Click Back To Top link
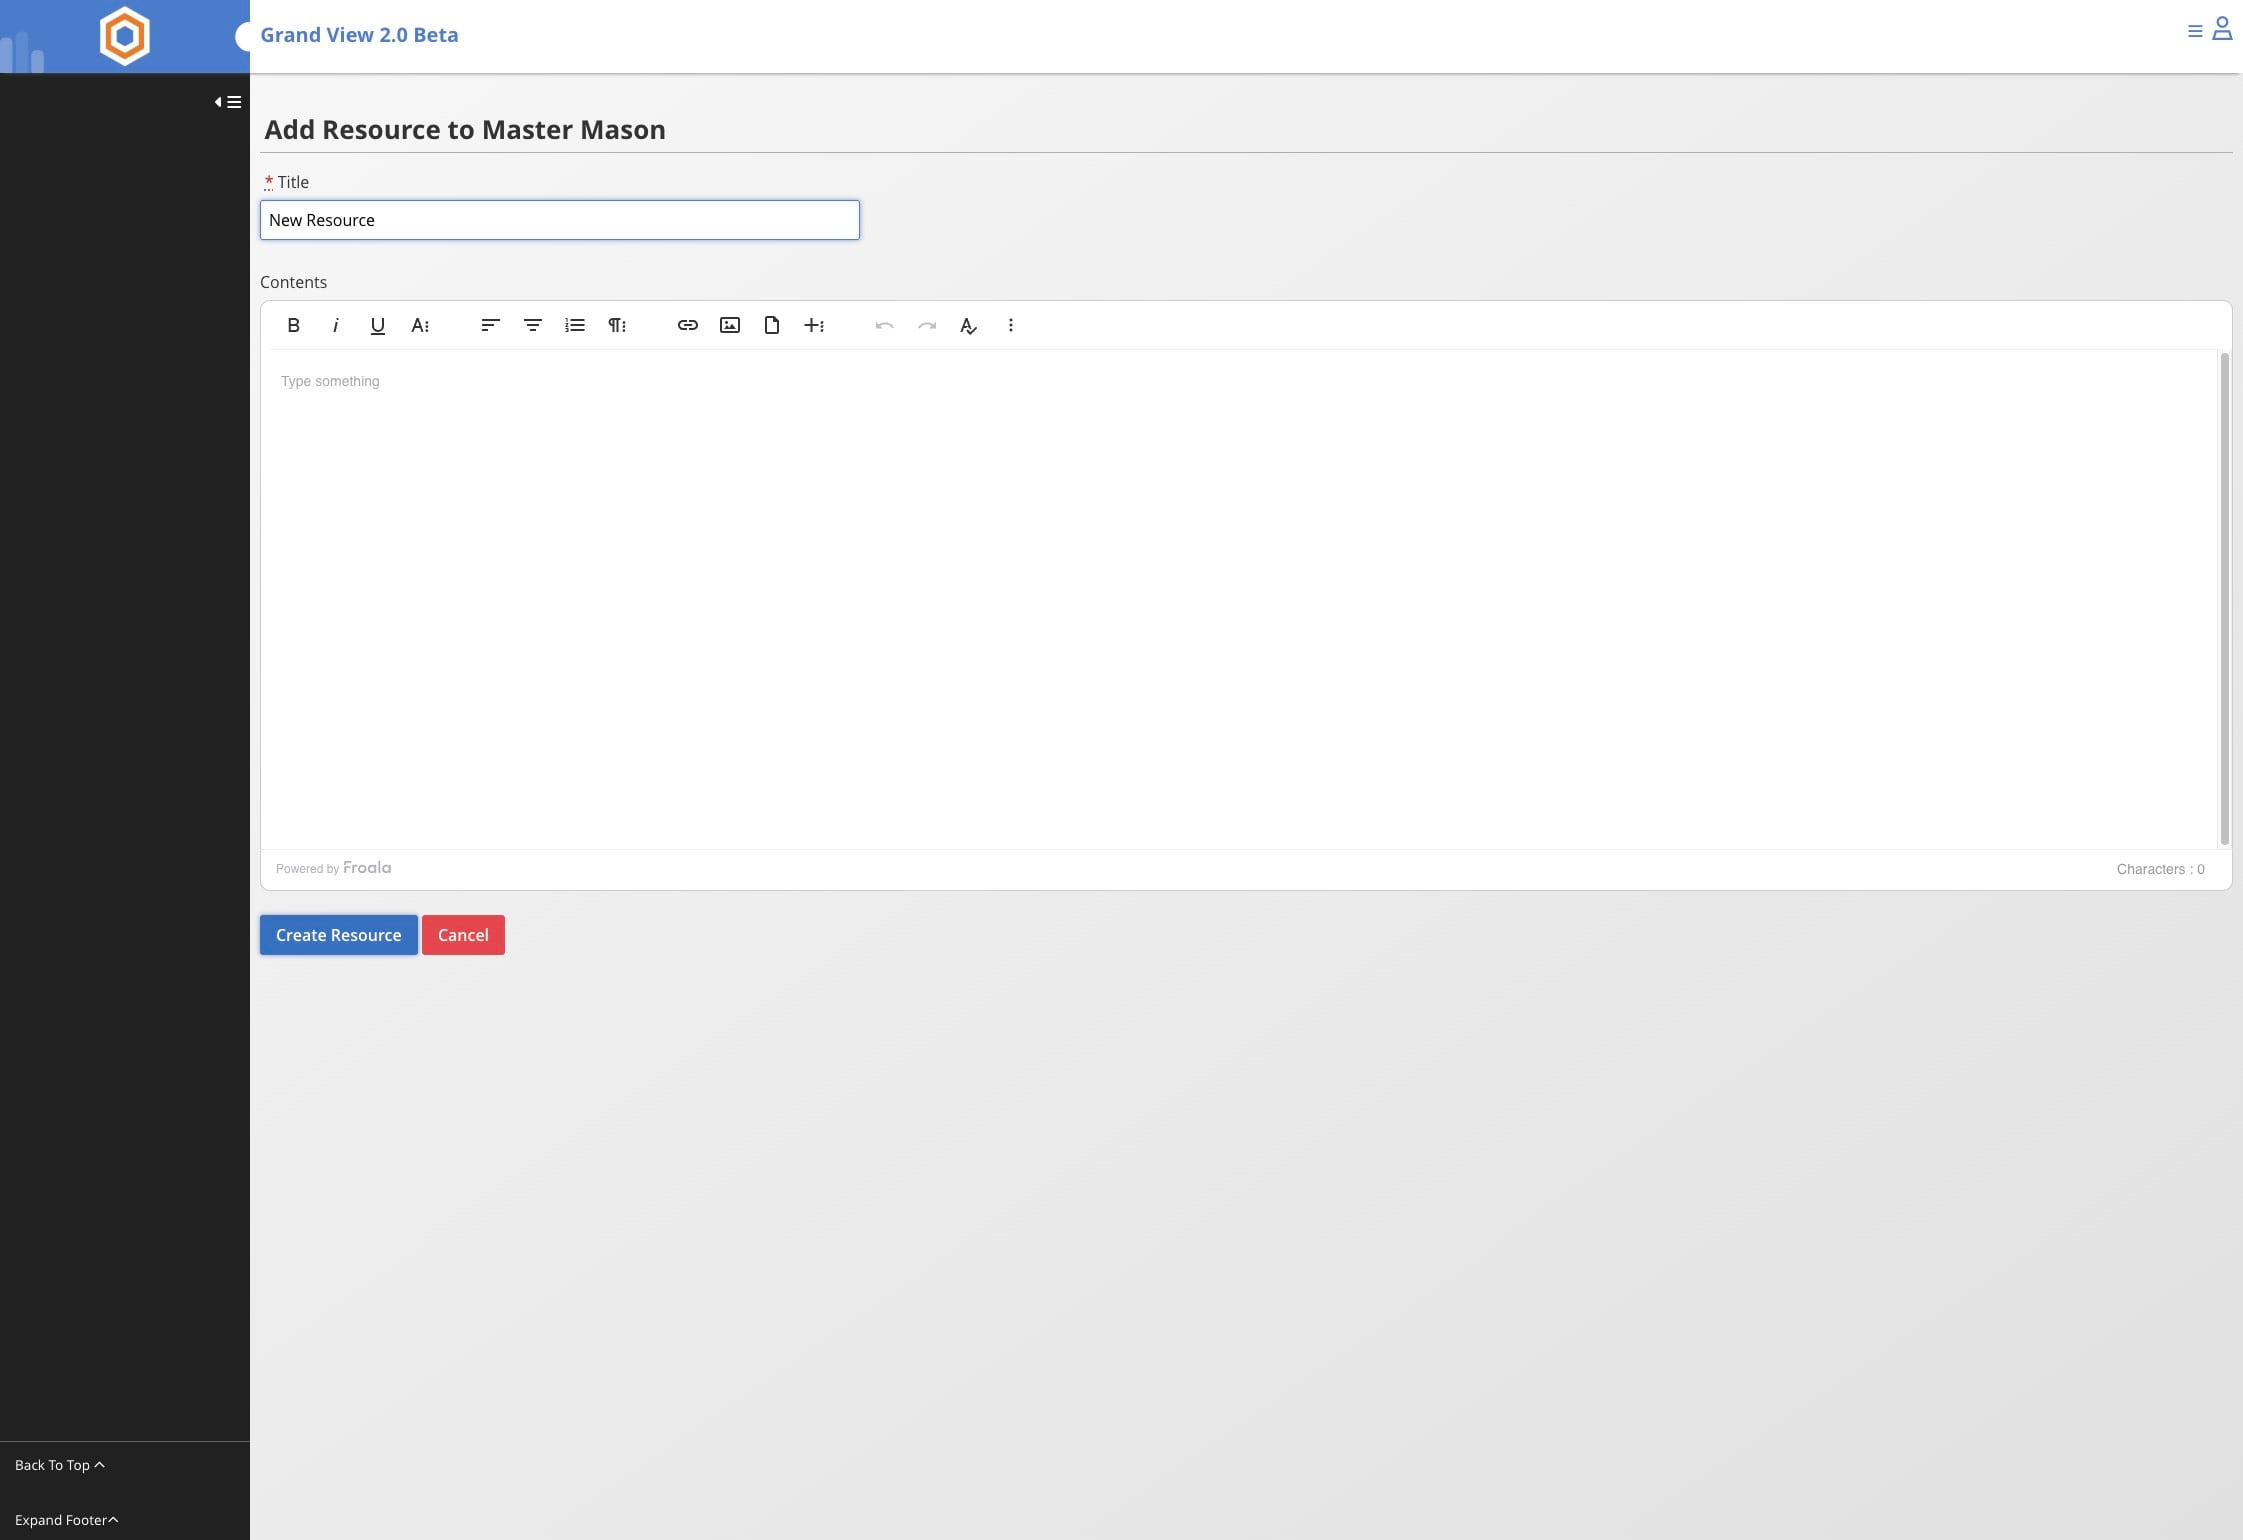Image resolution: width=2243 pixels, height=1540 pixels. pyautogui.click(x=59, y=1465)
